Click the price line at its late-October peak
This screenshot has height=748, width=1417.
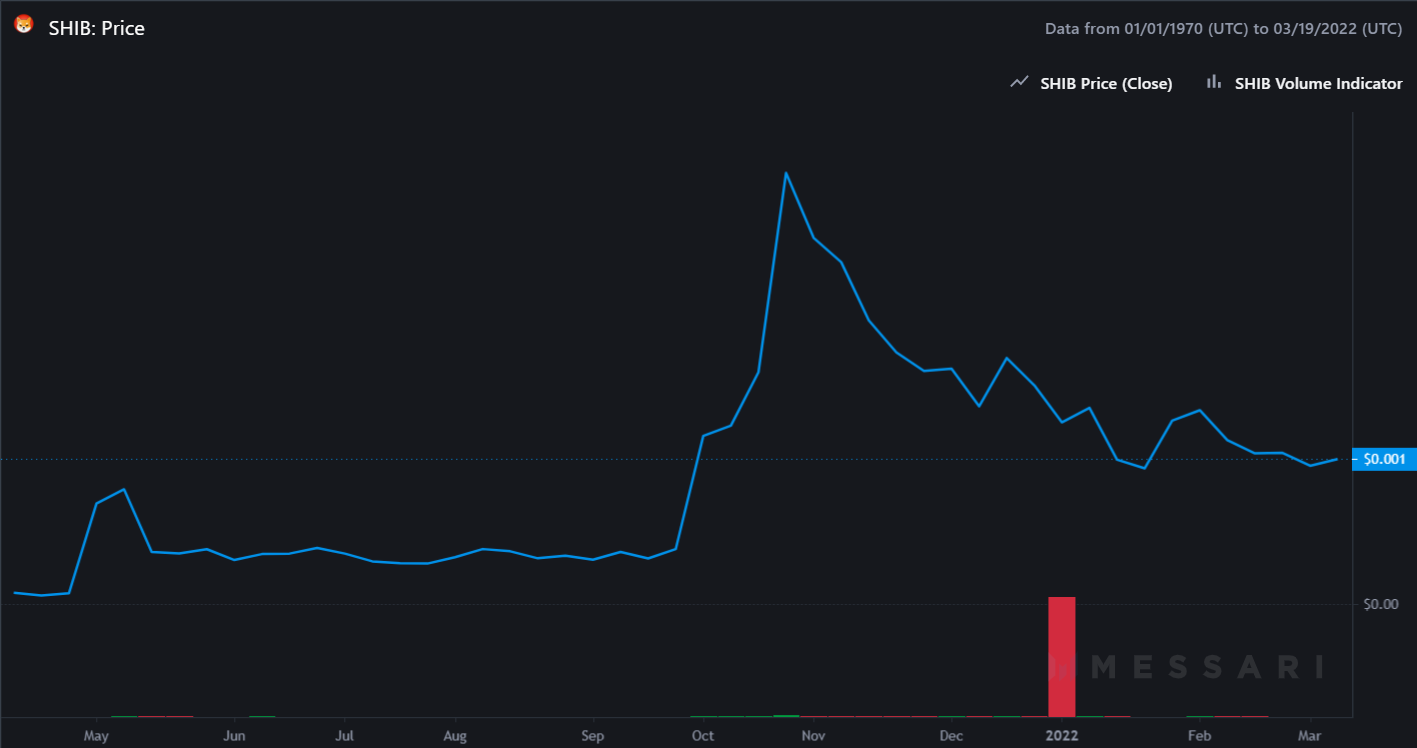click(x=788, y=173)
